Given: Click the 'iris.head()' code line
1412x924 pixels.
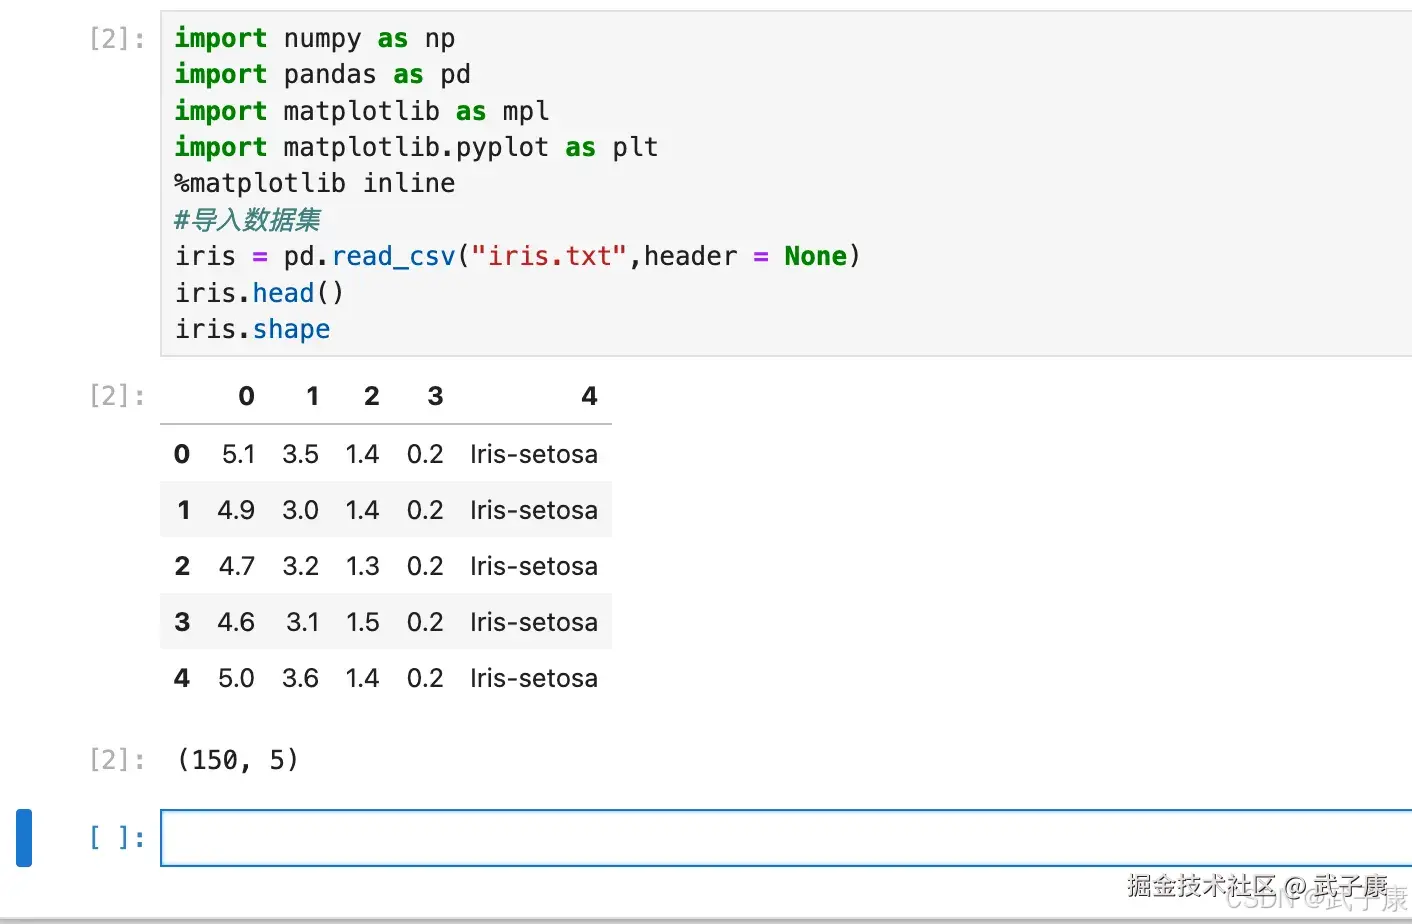Looking at the screenshot, I should 259,293.
